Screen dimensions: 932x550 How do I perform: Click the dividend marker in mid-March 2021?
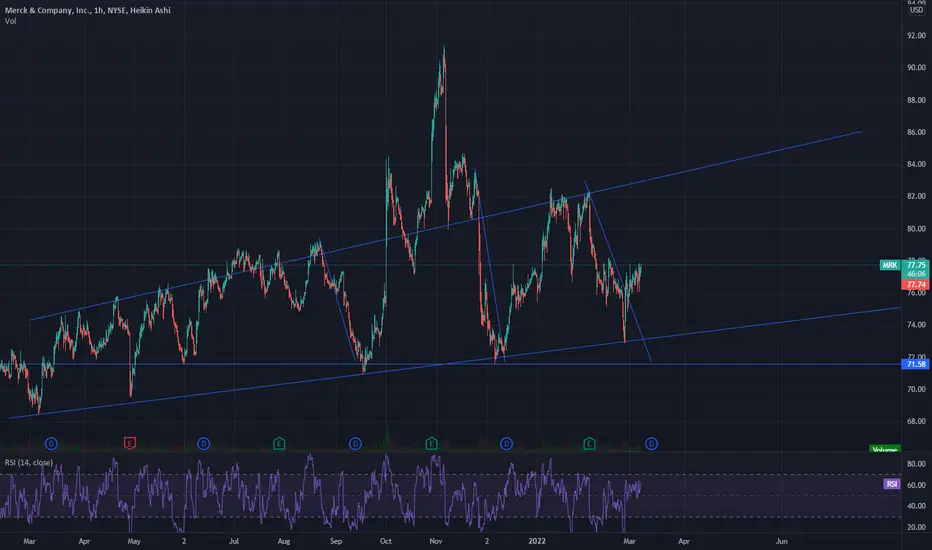tap(51, 444)
